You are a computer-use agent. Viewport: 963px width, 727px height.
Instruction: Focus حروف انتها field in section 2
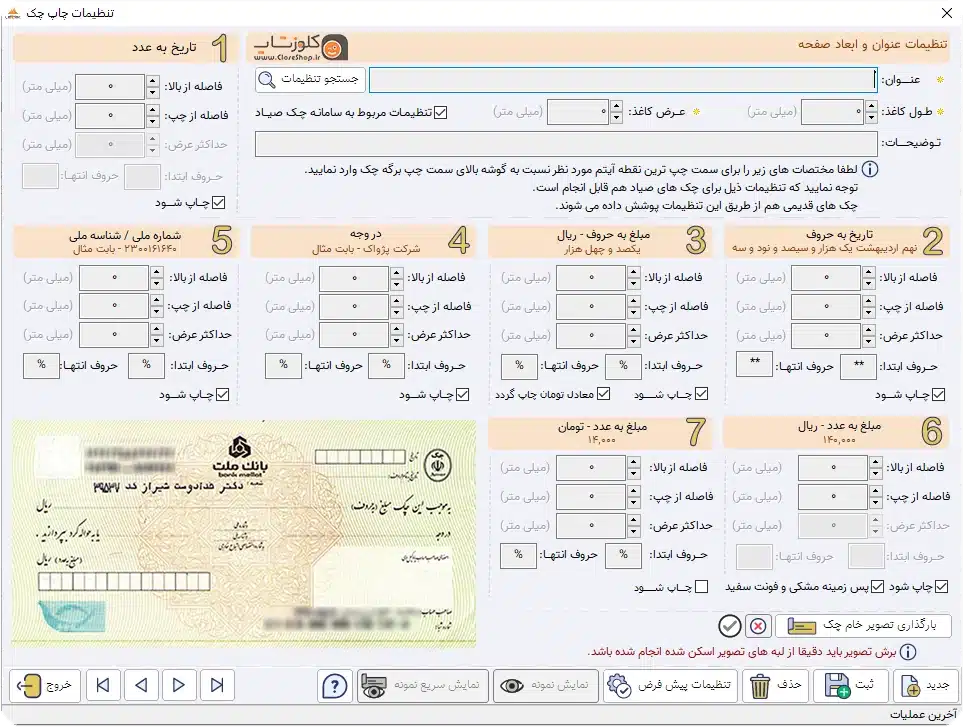click(x=754, y=365)
